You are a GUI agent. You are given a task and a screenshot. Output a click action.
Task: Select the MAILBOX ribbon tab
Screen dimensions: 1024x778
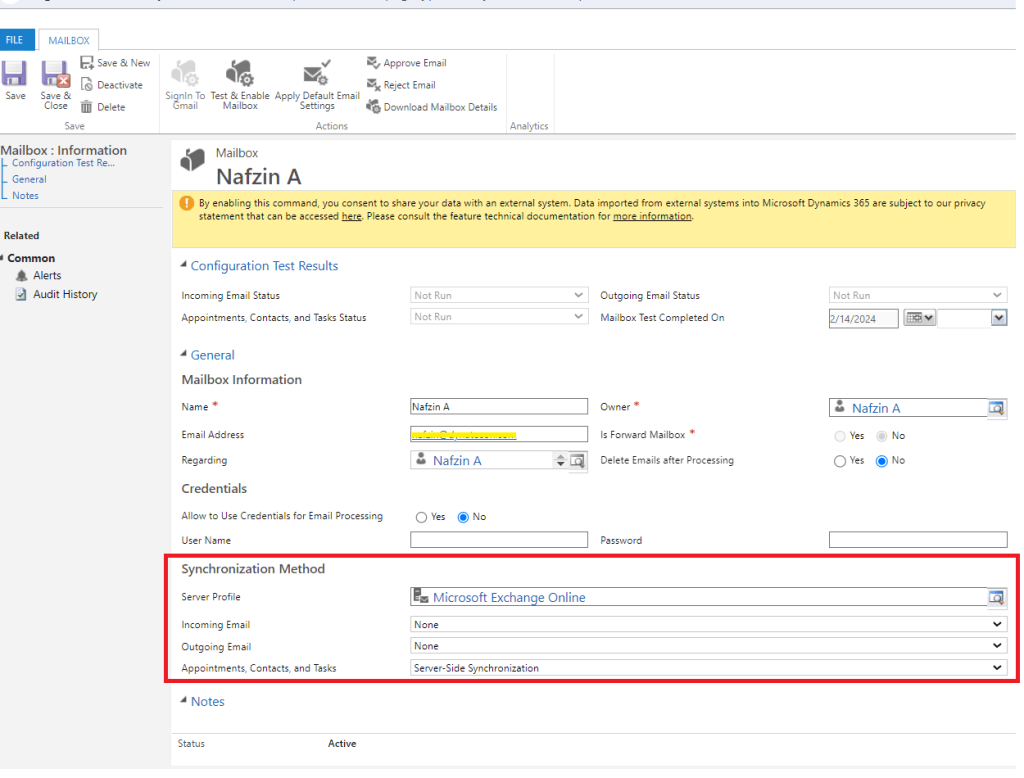pos(69,41)
